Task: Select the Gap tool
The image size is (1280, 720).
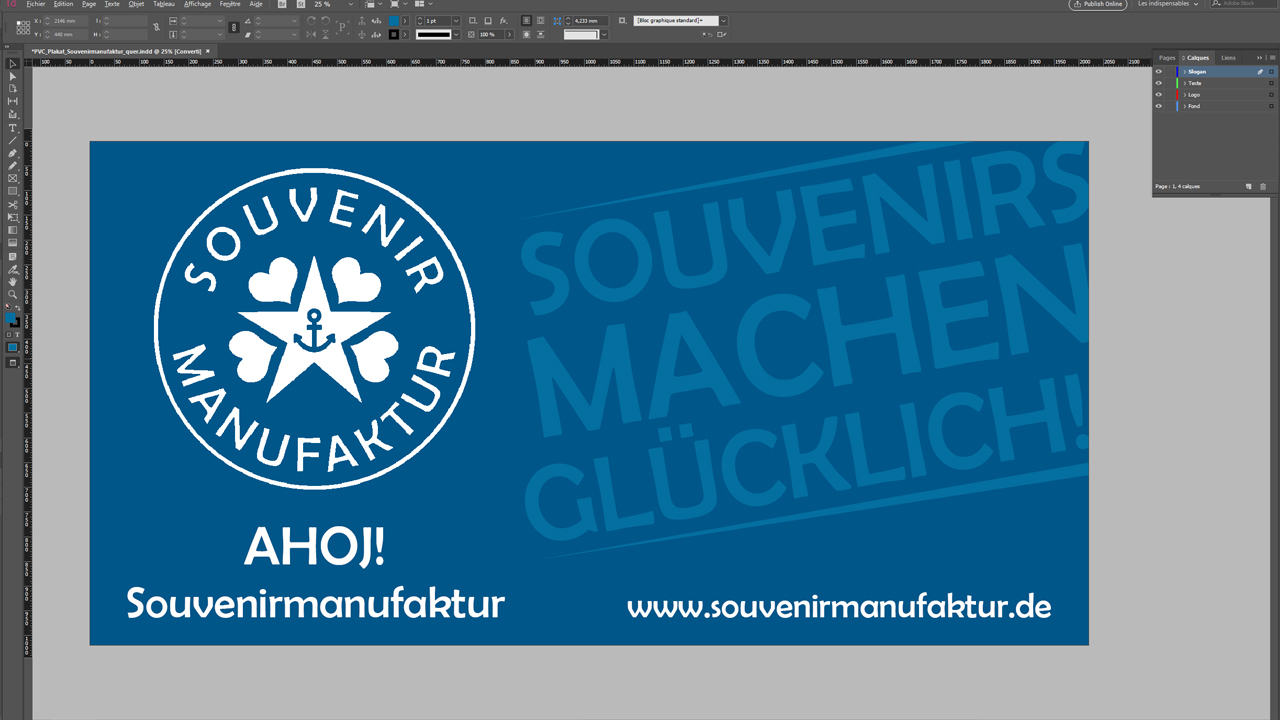Action: pos(13,101)
